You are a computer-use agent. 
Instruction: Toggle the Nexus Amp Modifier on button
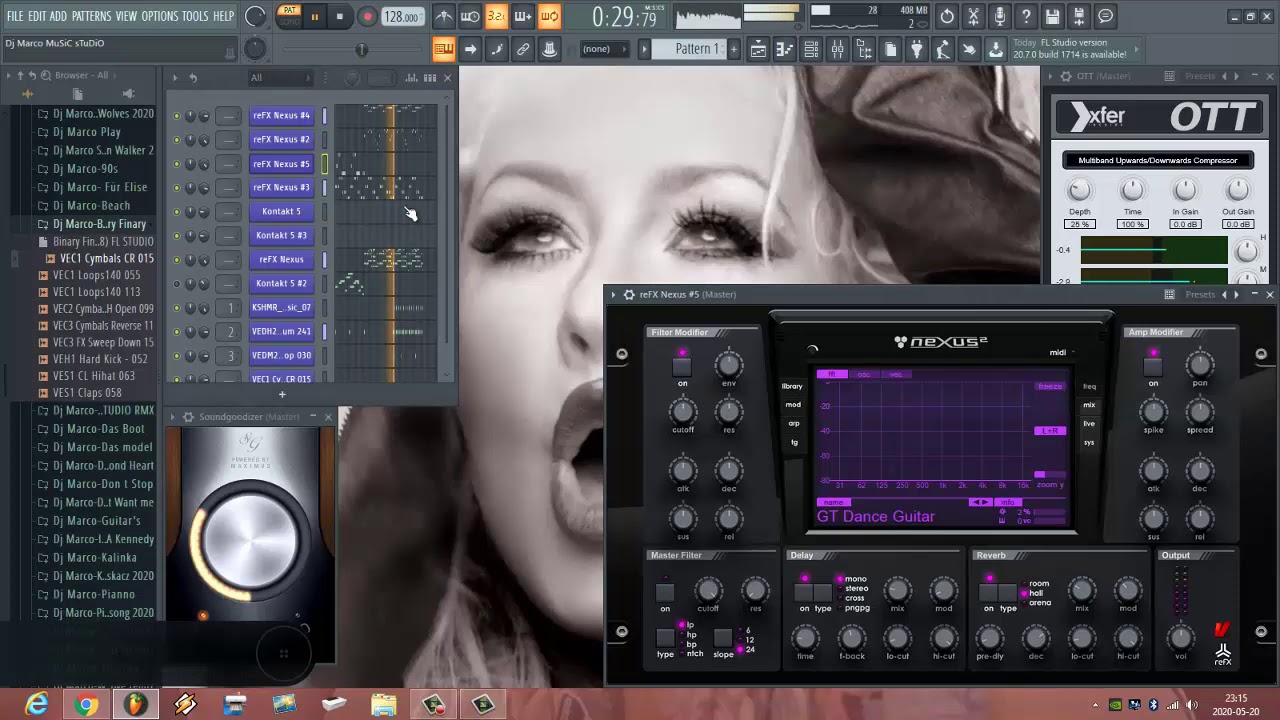click(1153, 367)
